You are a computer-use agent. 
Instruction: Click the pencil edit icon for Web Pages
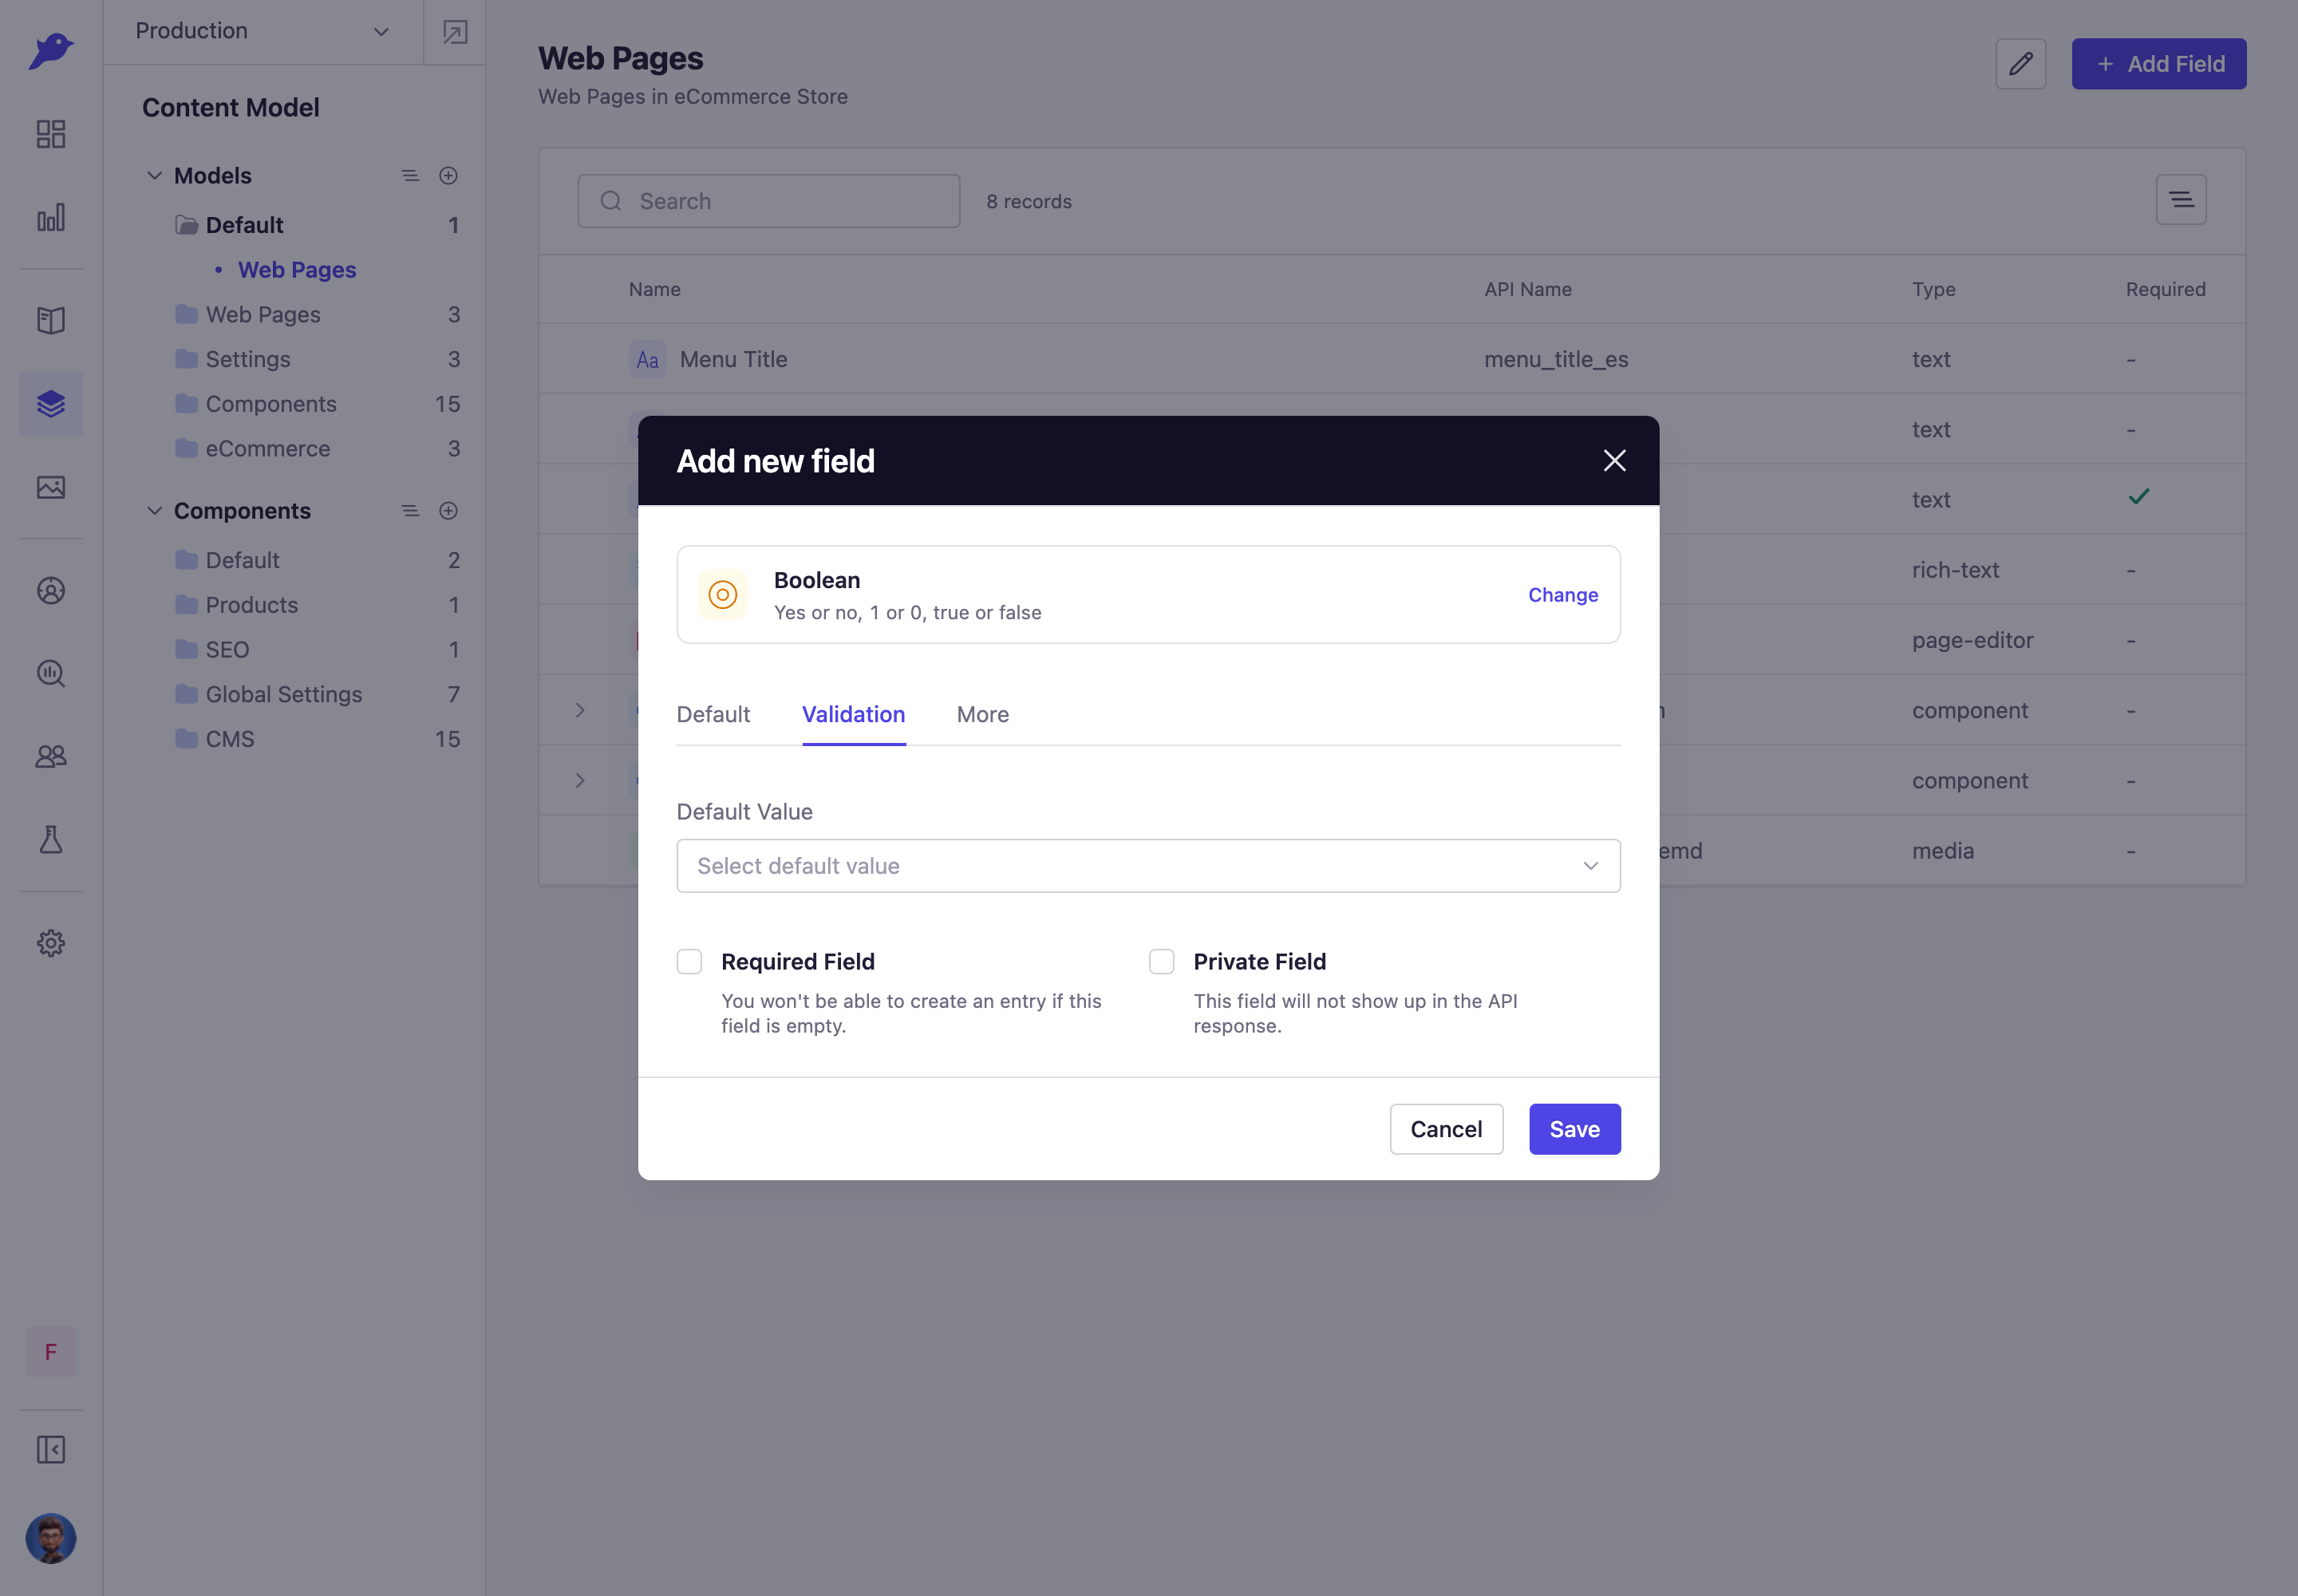click(2021, 64)
